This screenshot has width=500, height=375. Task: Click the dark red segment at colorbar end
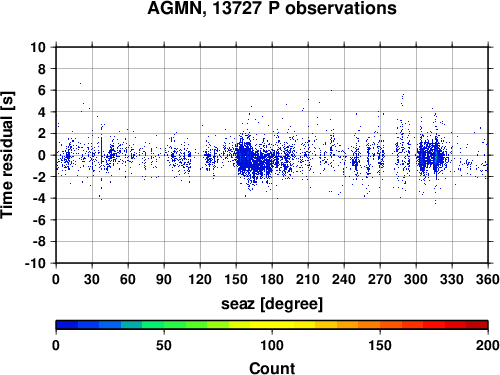477,325
